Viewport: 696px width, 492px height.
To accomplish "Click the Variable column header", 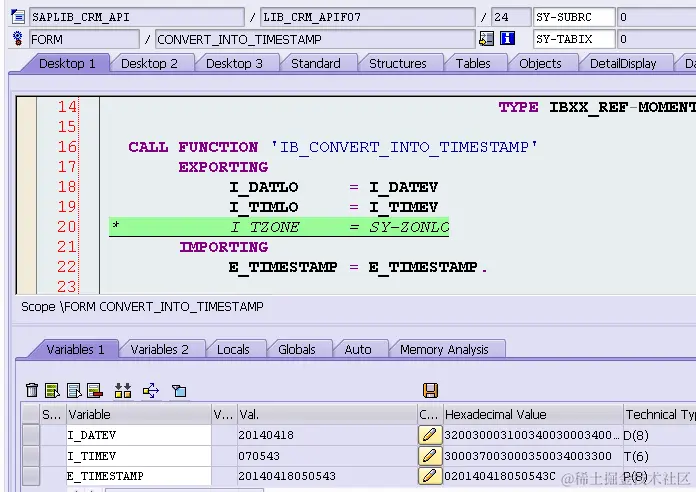I will point(138,414).
